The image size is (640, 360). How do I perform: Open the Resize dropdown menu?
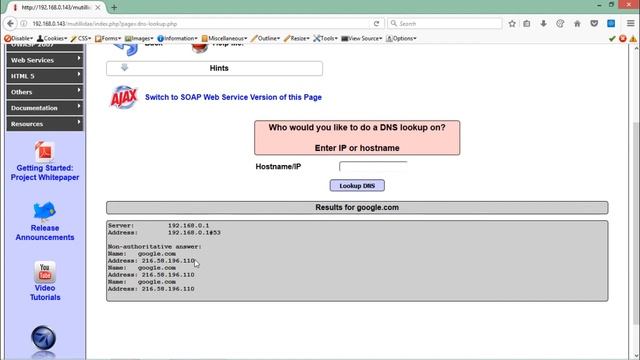pos(296,38)
